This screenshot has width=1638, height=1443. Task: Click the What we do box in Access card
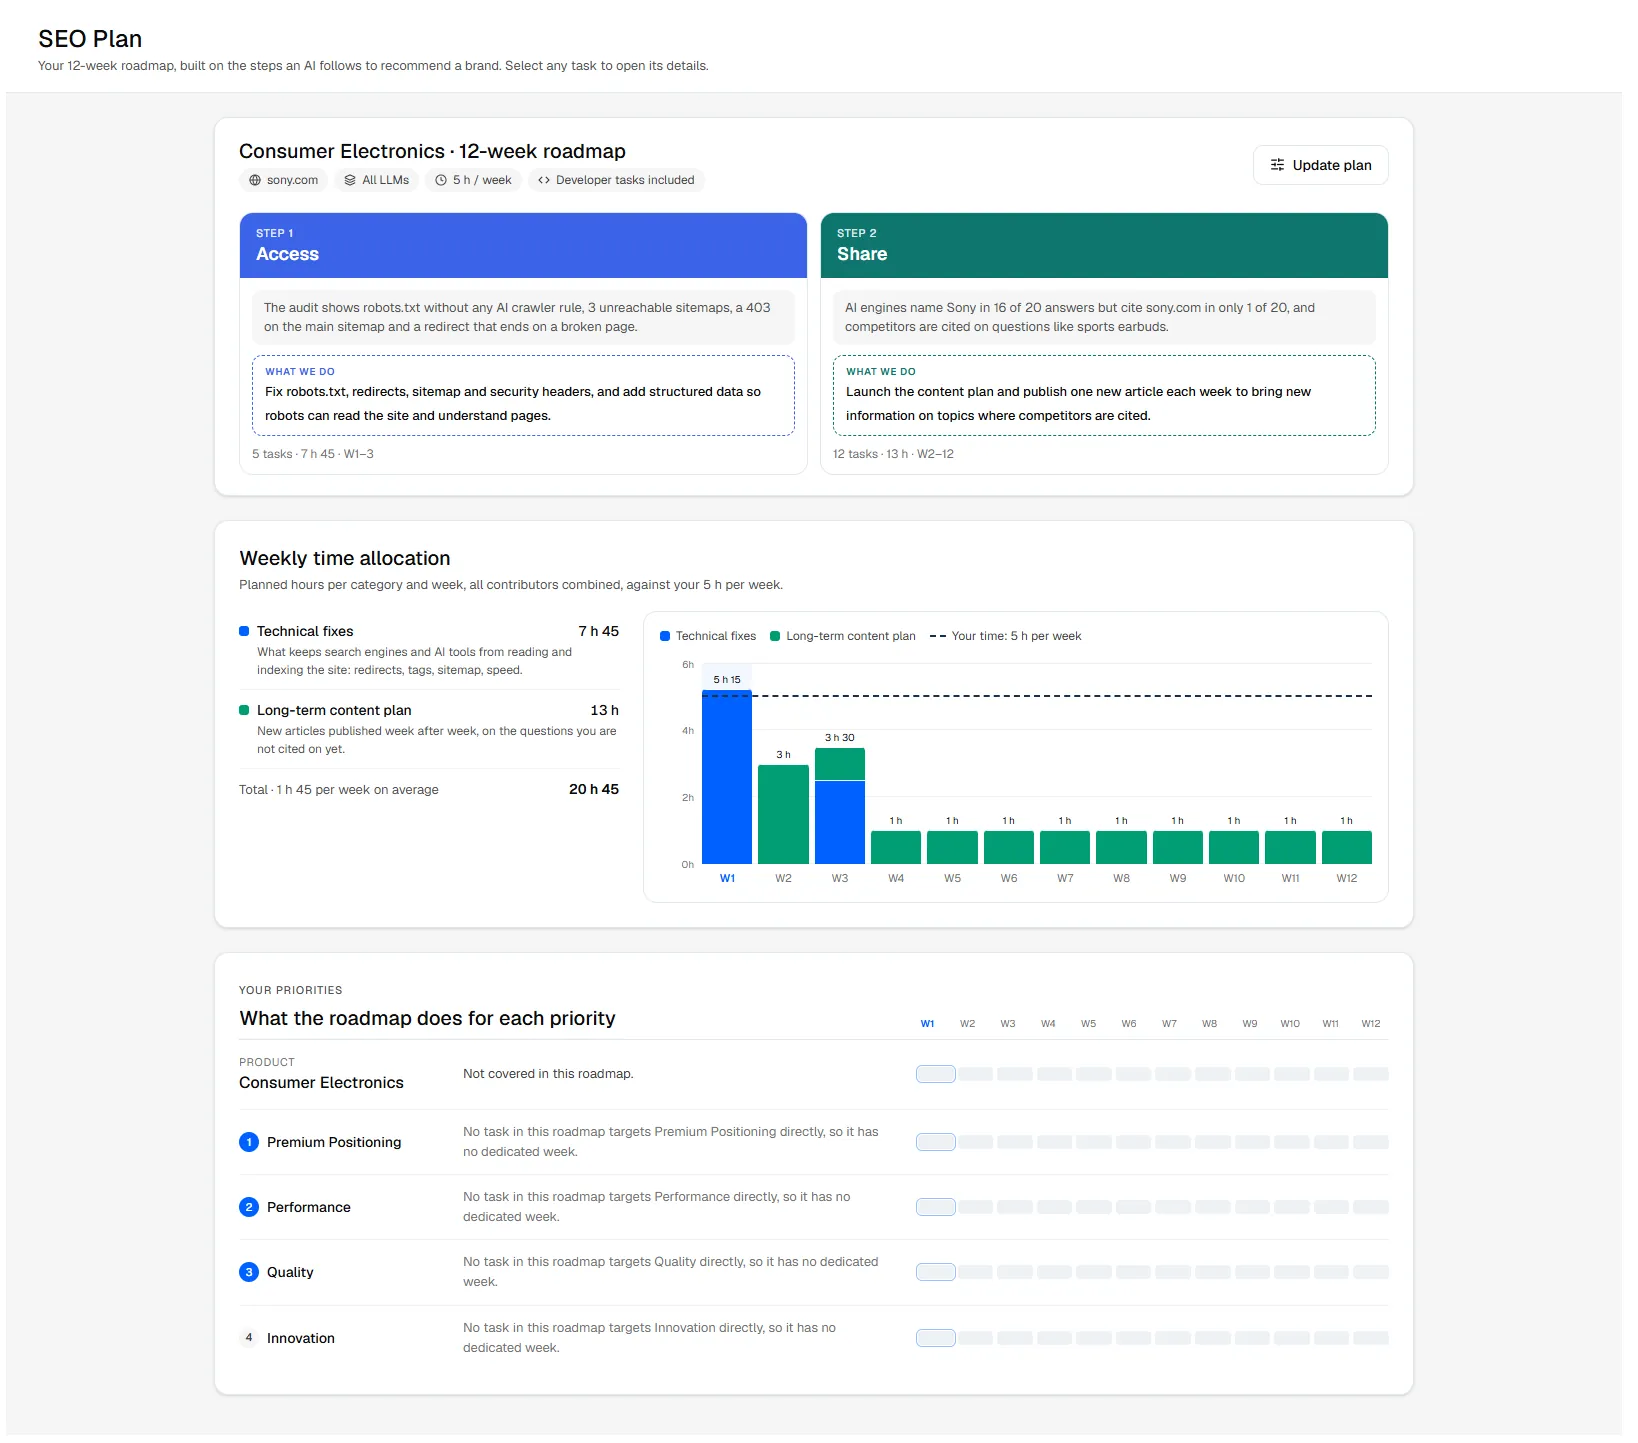[x=523, y=395]
